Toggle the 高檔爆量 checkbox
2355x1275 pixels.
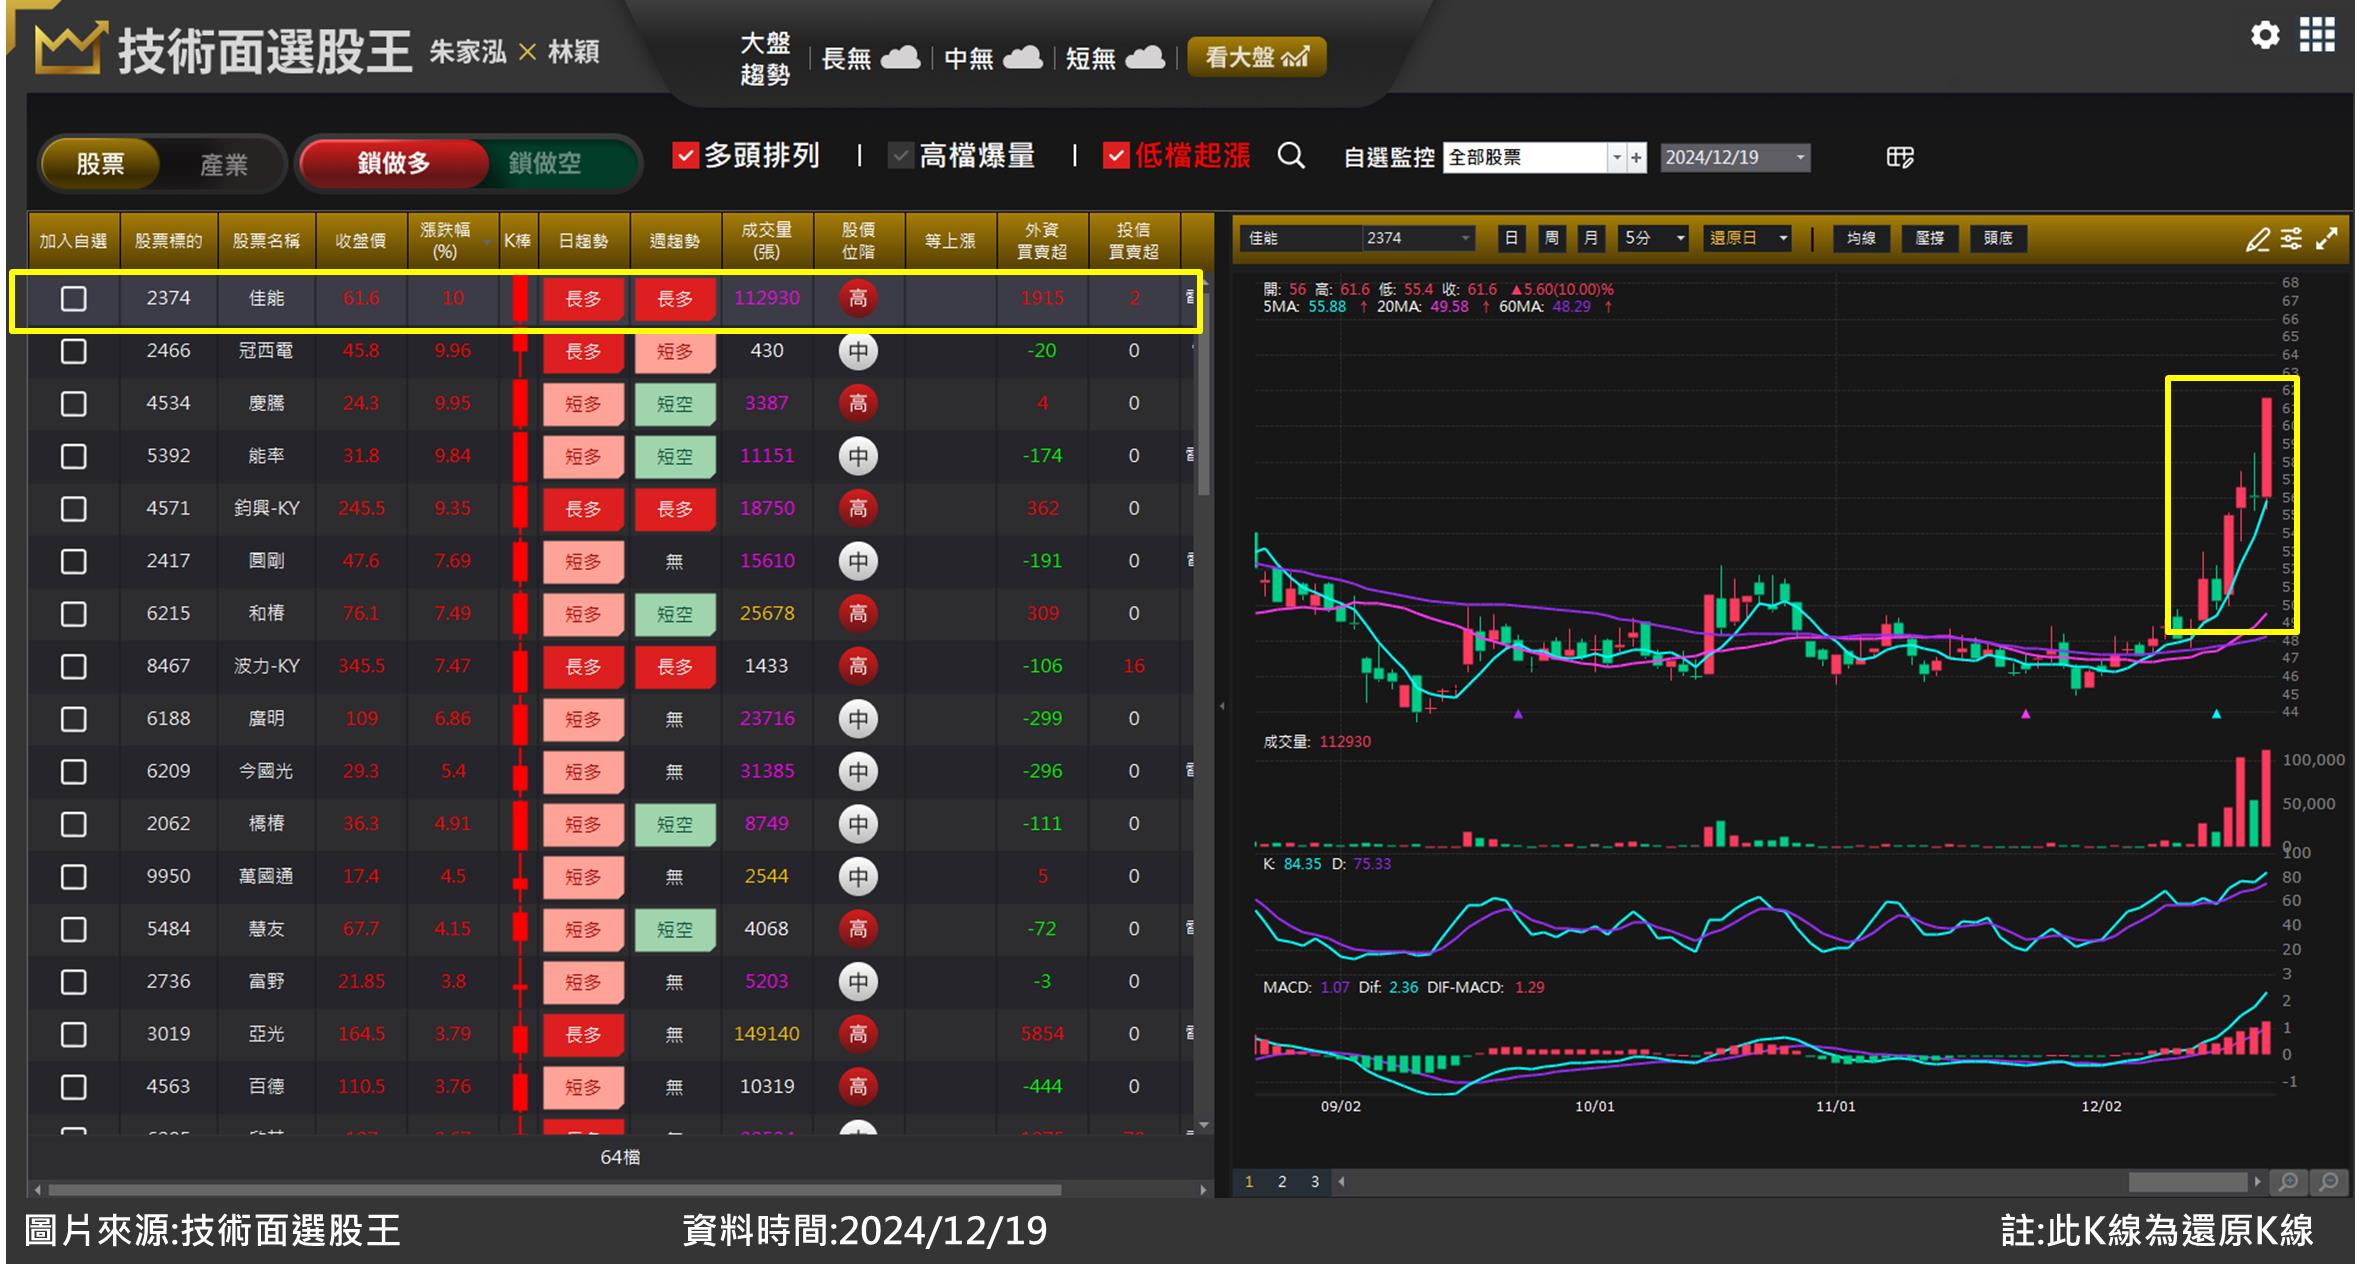coord(901,156)
